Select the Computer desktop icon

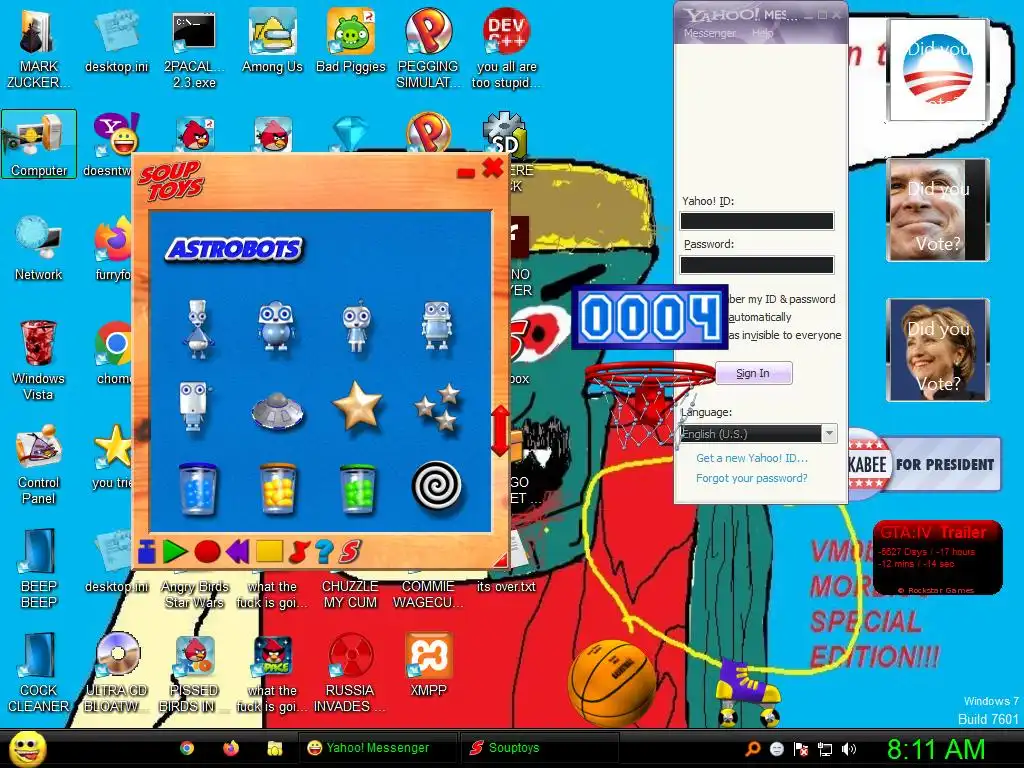click(39, 144)
